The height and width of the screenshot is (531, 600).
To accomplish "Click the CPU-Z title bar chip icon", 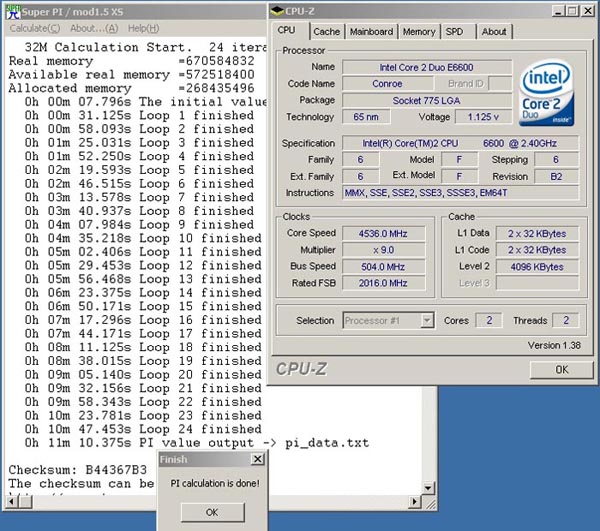I will pos(277,11).
